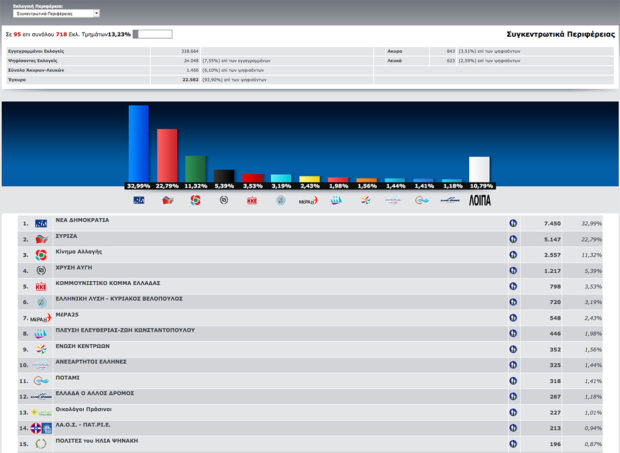Open info icon for ΠΛΕΥΣΗ ΕΛΕΥΘΕΡΙΑΣ row
Viewport: 620px width, 453px height.
513,334
